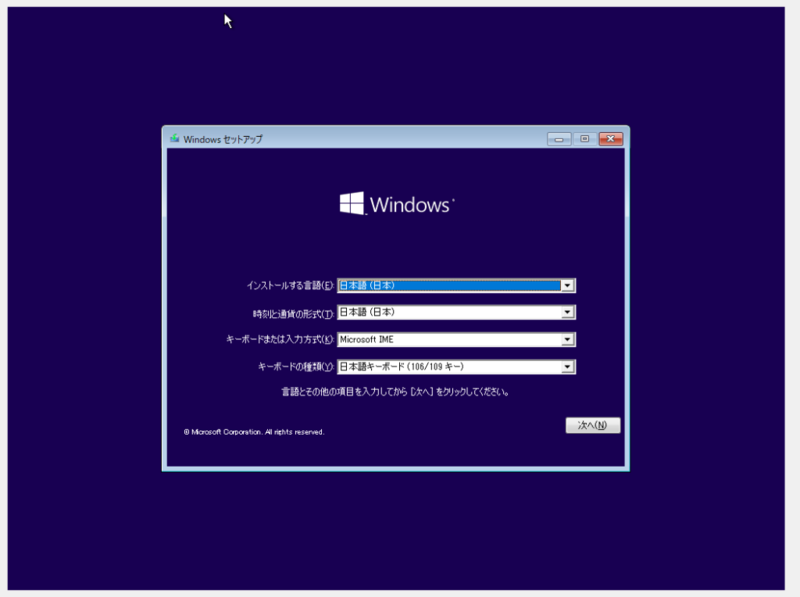
Task: Click the キーボードまたは入力方式(K) label
Action: pyautogui.click(x=280, y=339)
